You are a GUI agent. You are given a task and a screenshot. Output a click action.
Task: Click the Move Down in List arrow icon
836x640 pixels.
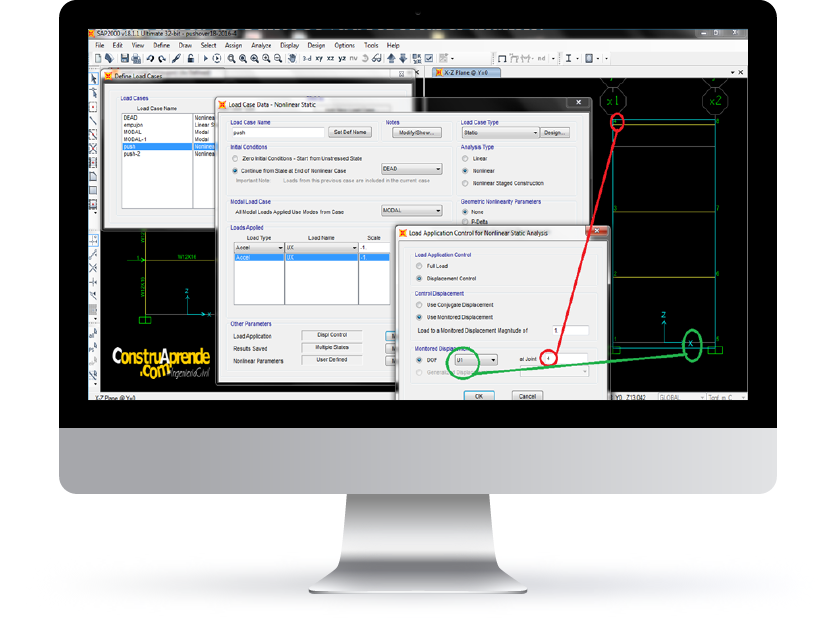(x=403, y=58)
